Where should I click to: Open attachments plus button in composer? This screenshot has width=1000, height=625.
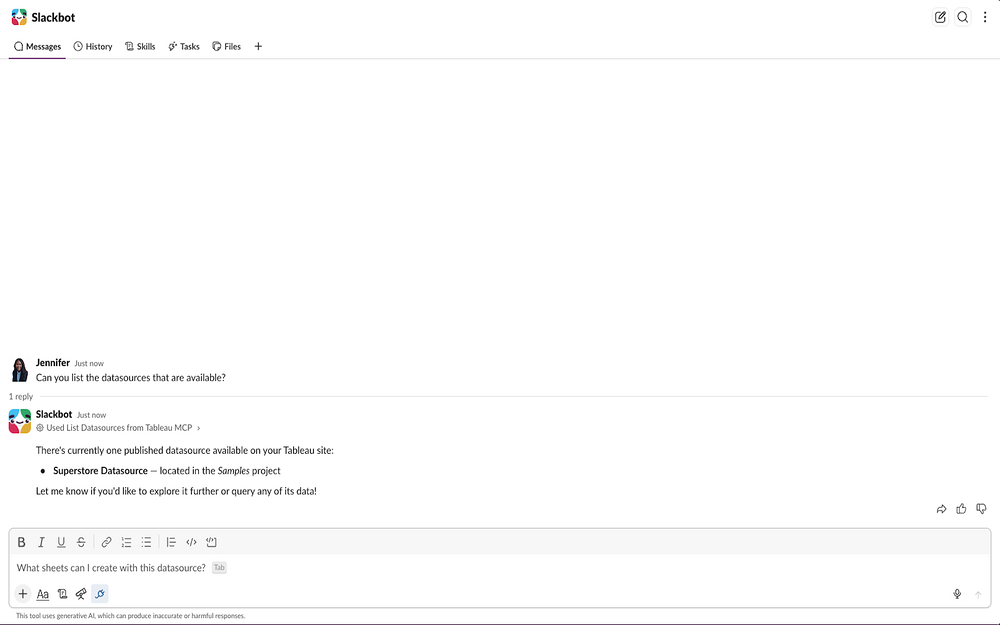[x=23, y=594]
